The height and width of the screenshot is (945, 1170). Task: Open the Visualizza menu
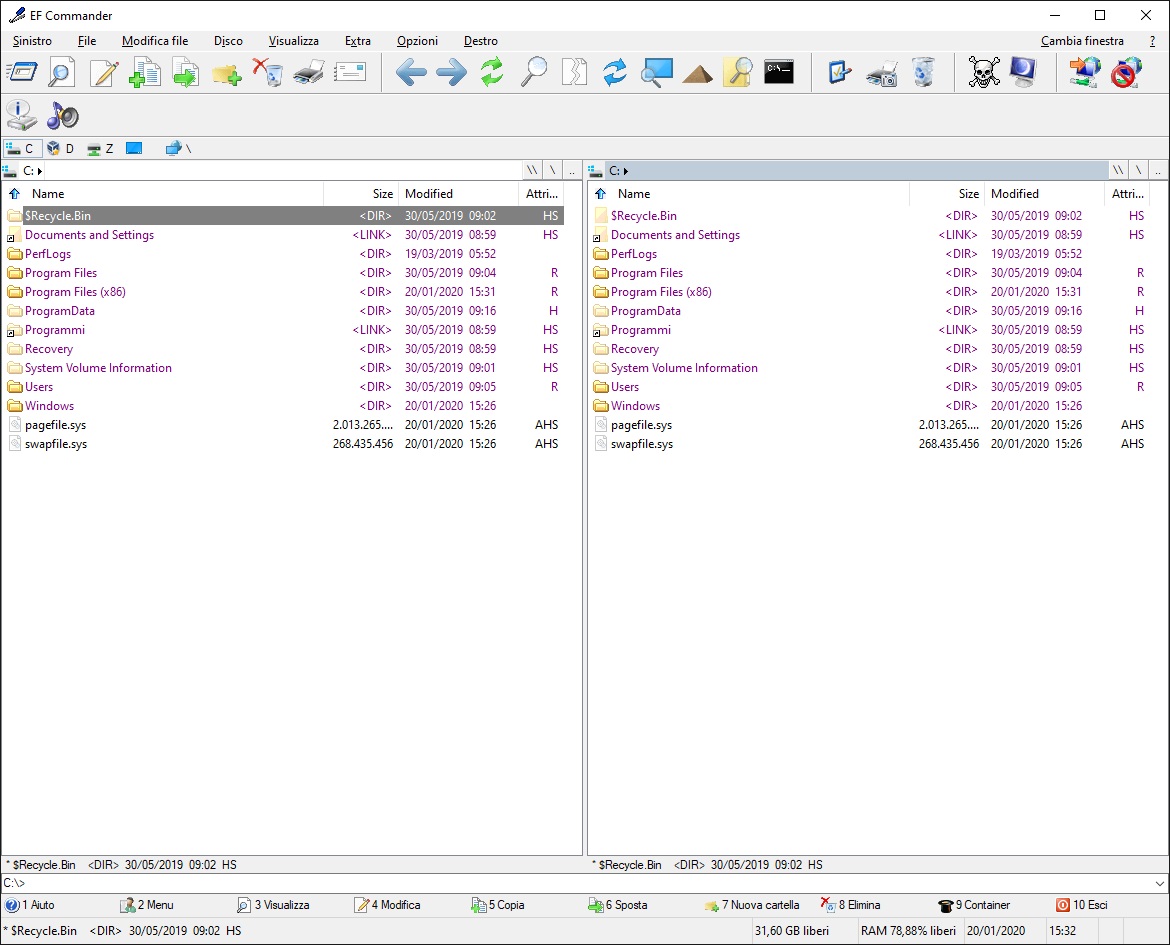(293, 41)
